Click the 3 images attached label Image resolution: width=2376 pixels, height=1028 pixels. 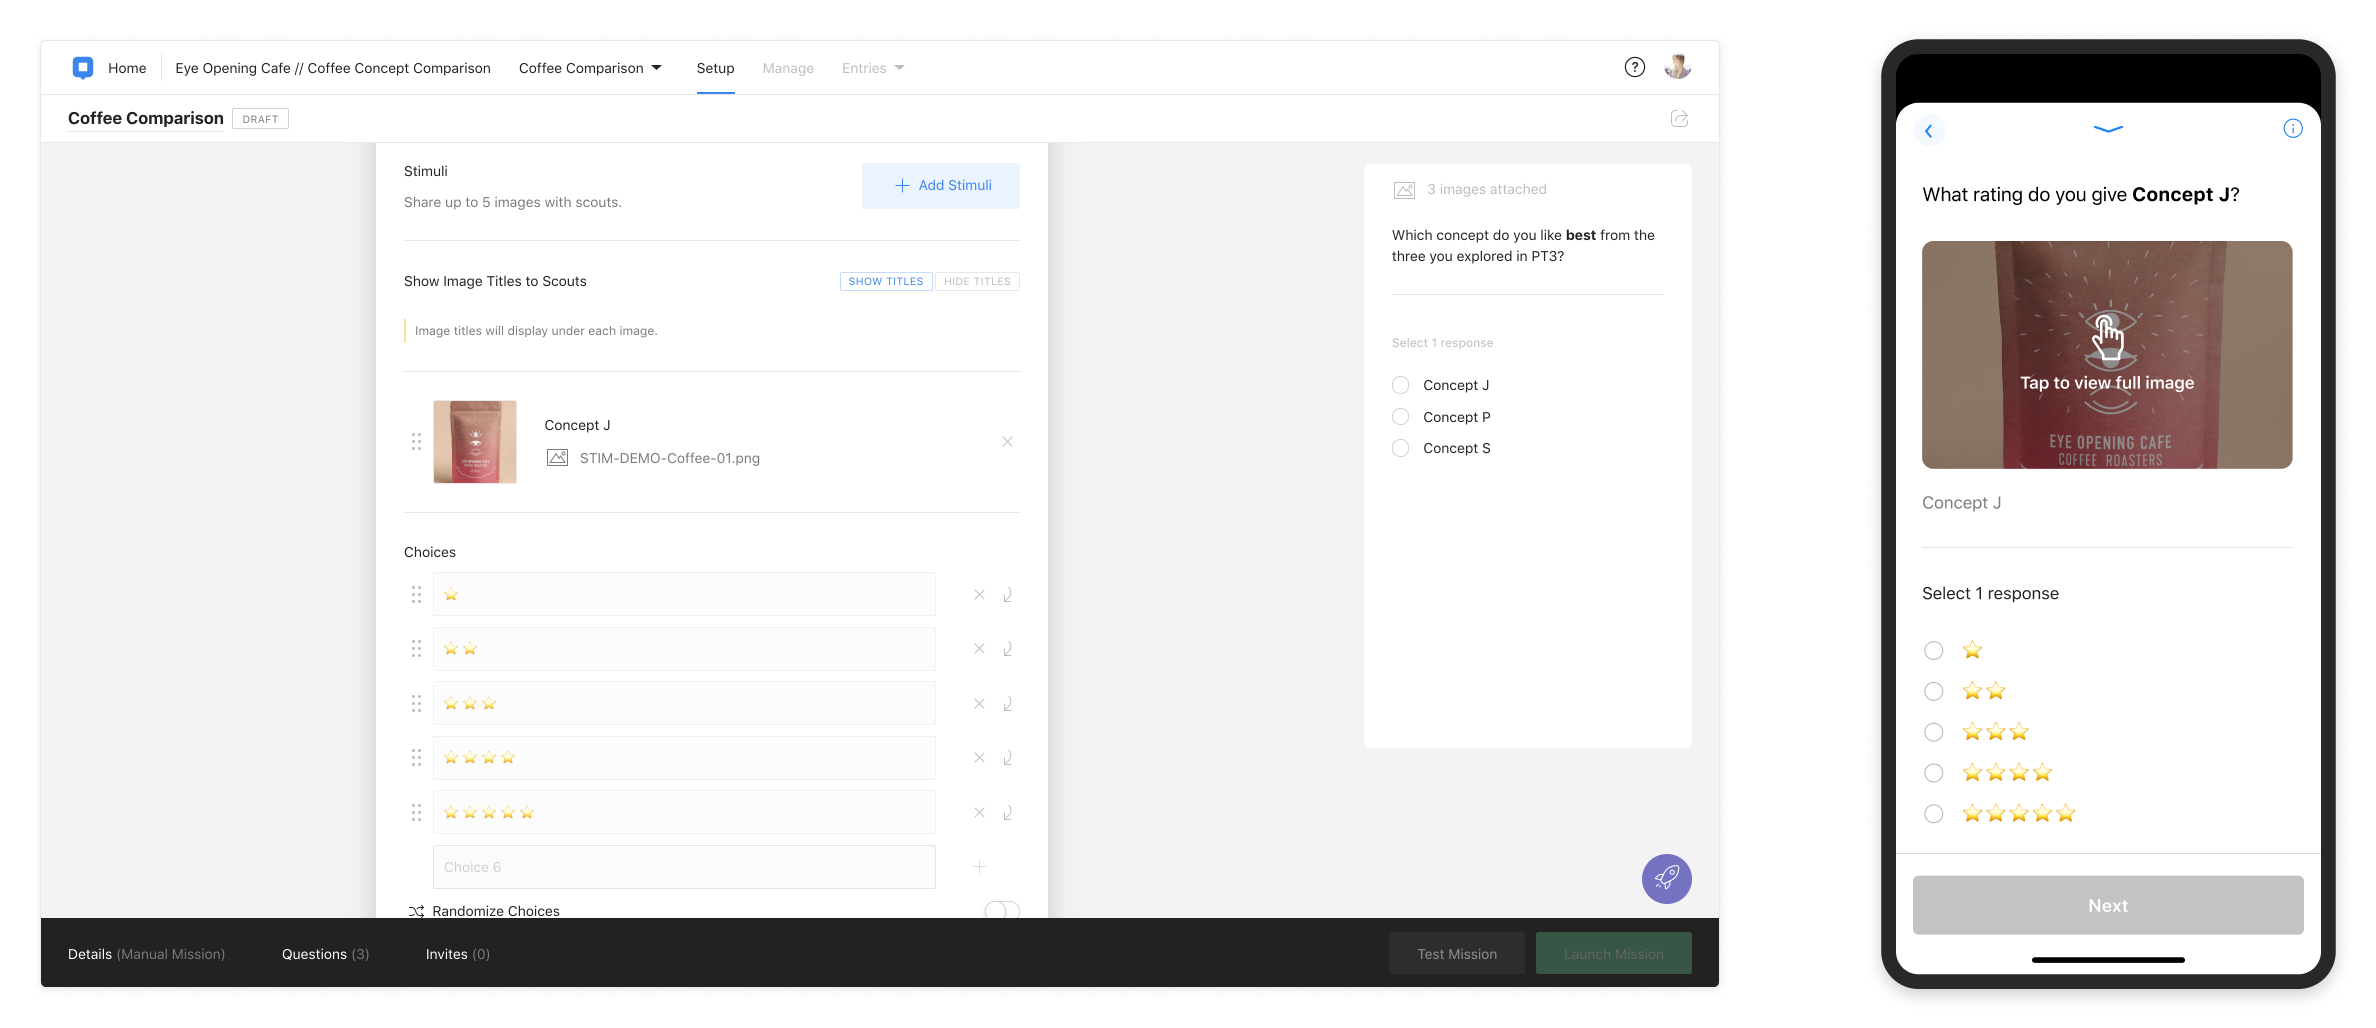click(x=1487, y=190)
